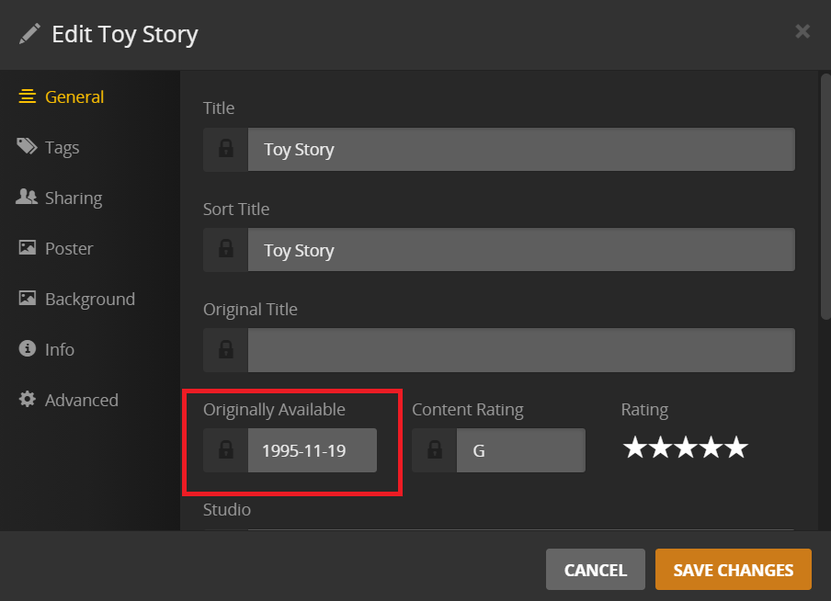Viewport: 831px width, 601px height.
Task: Open the Background section
Action: [76, 299]
